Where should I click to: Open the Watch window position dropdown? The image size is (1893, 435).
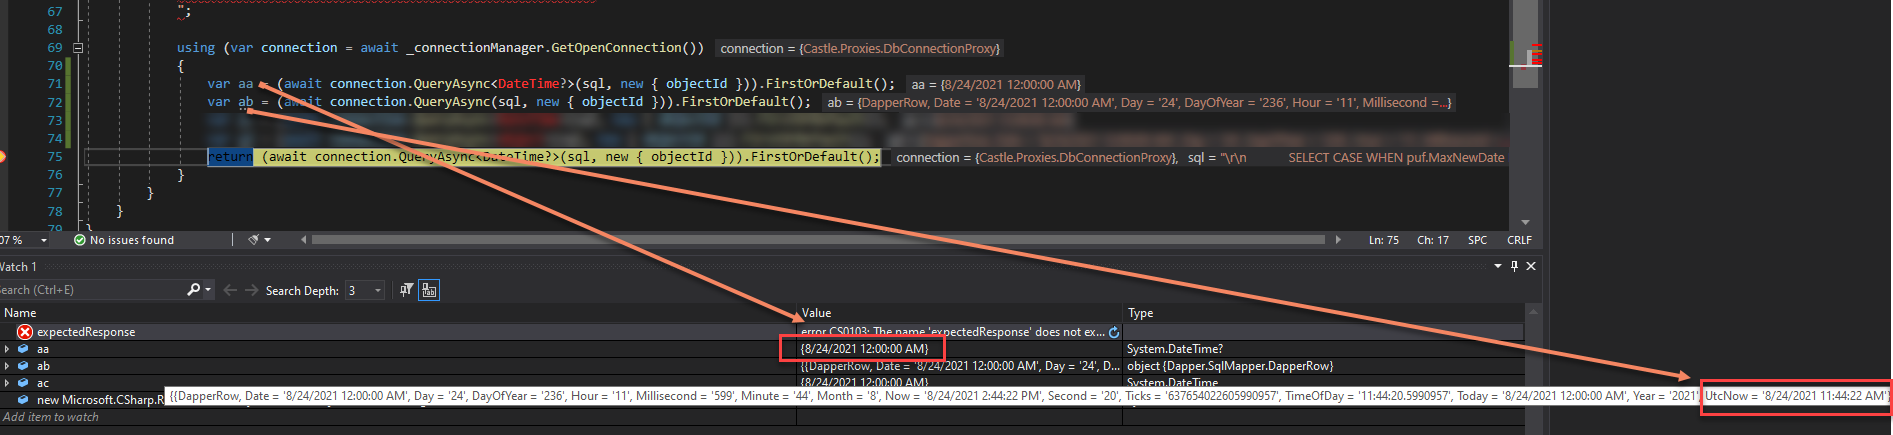coord(1498,266)
